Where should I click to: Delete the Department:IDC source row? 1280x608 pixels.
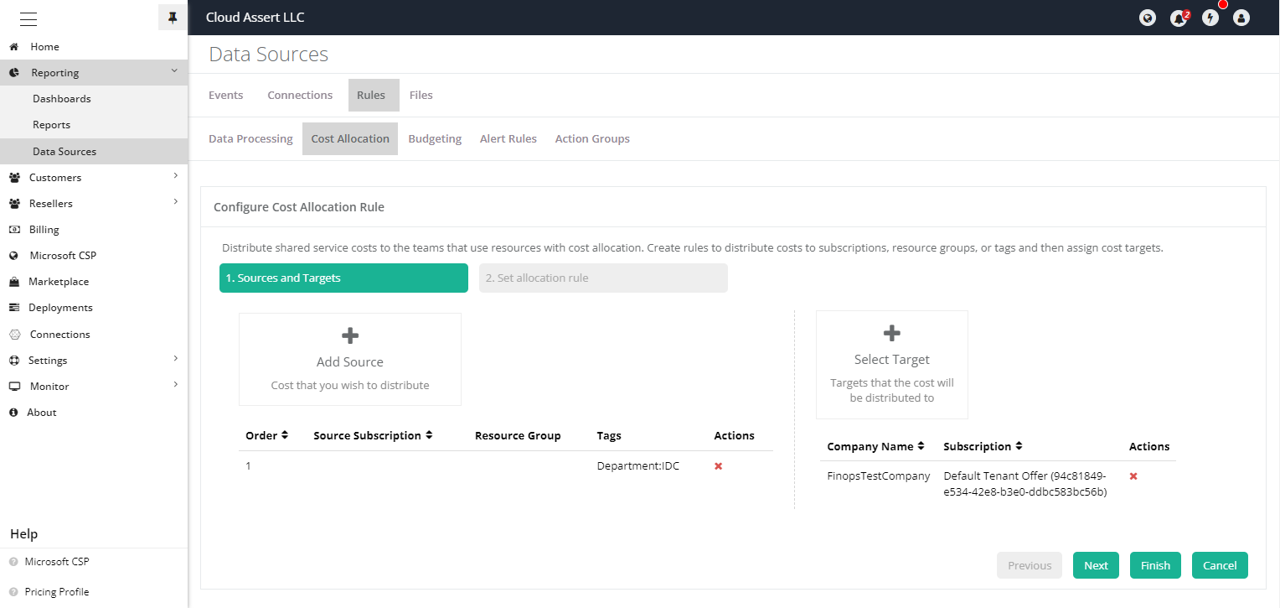click(x=718, y=466)
